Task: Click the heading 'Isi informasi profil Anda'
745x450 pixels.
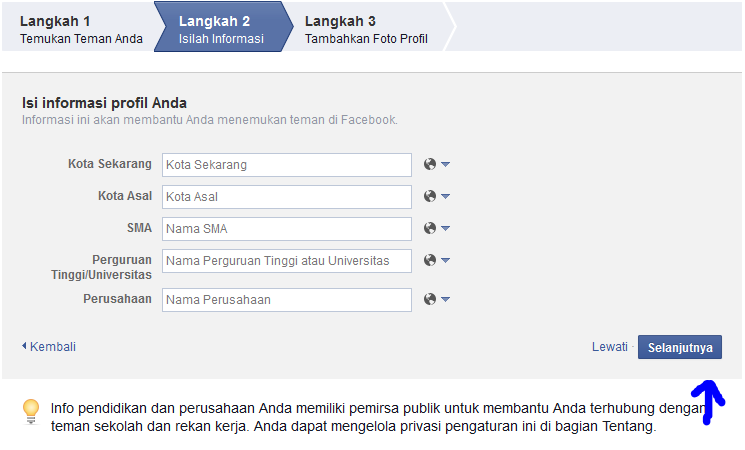Action: pyautogui.click(x=105, y=103)
